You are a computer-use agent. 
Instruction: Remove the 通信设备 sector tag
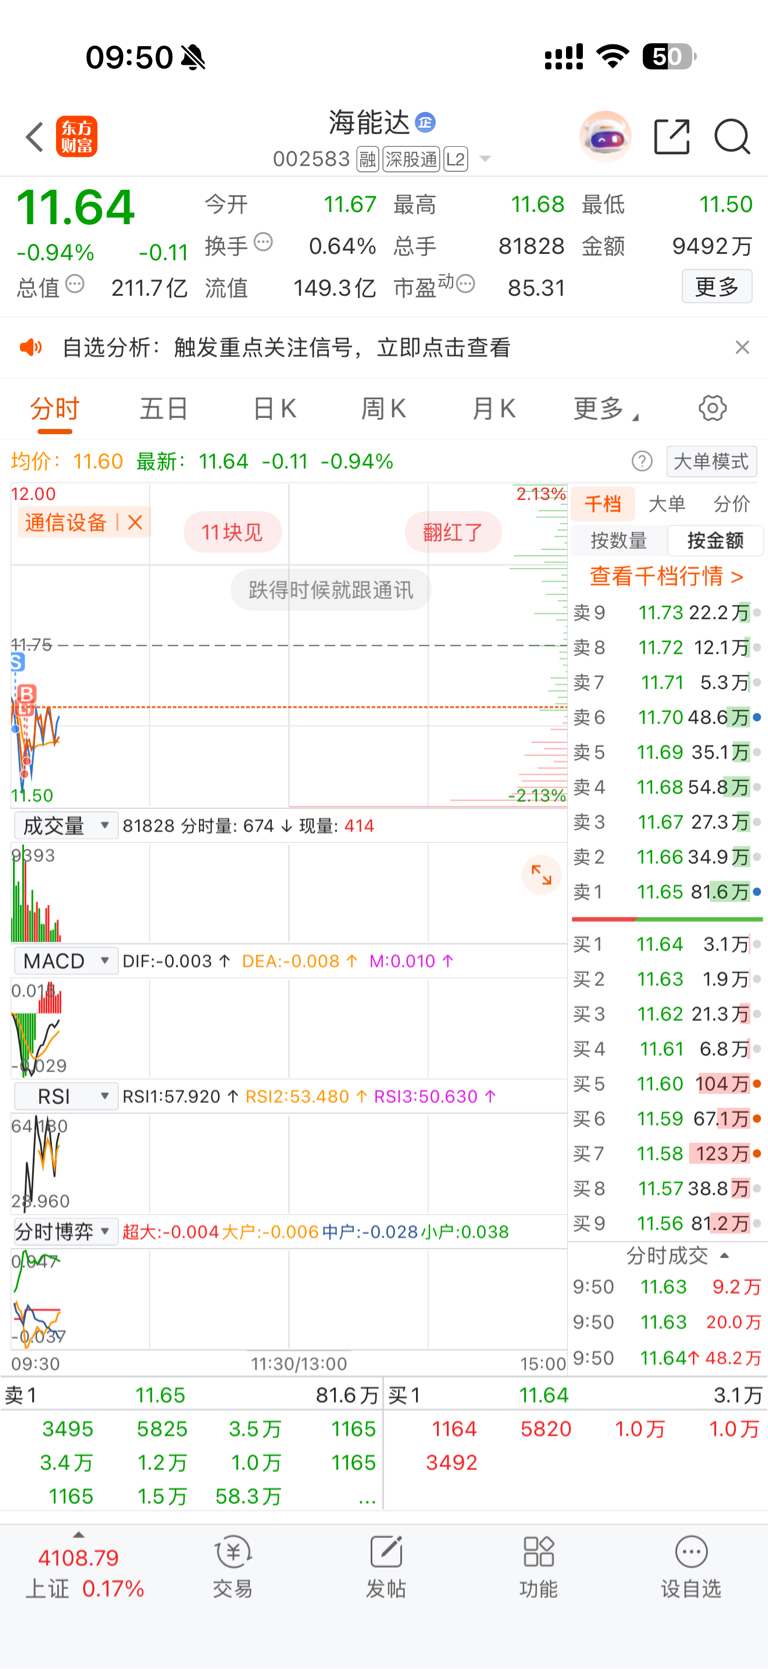click(135, 522)
